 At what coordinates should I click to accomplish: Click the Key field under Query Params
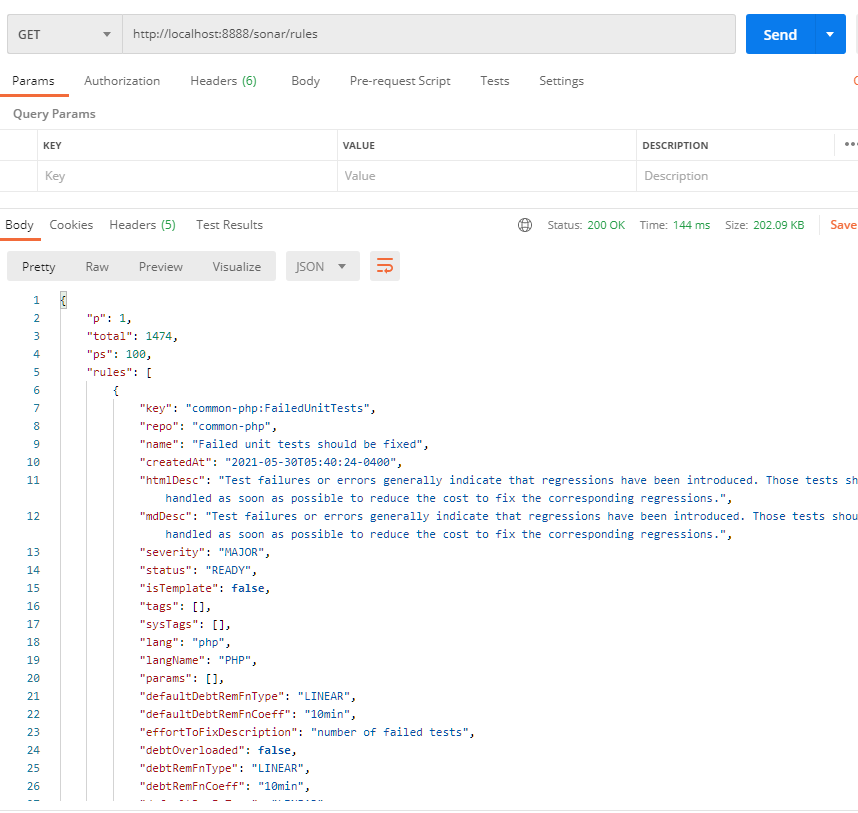[180, 176]
